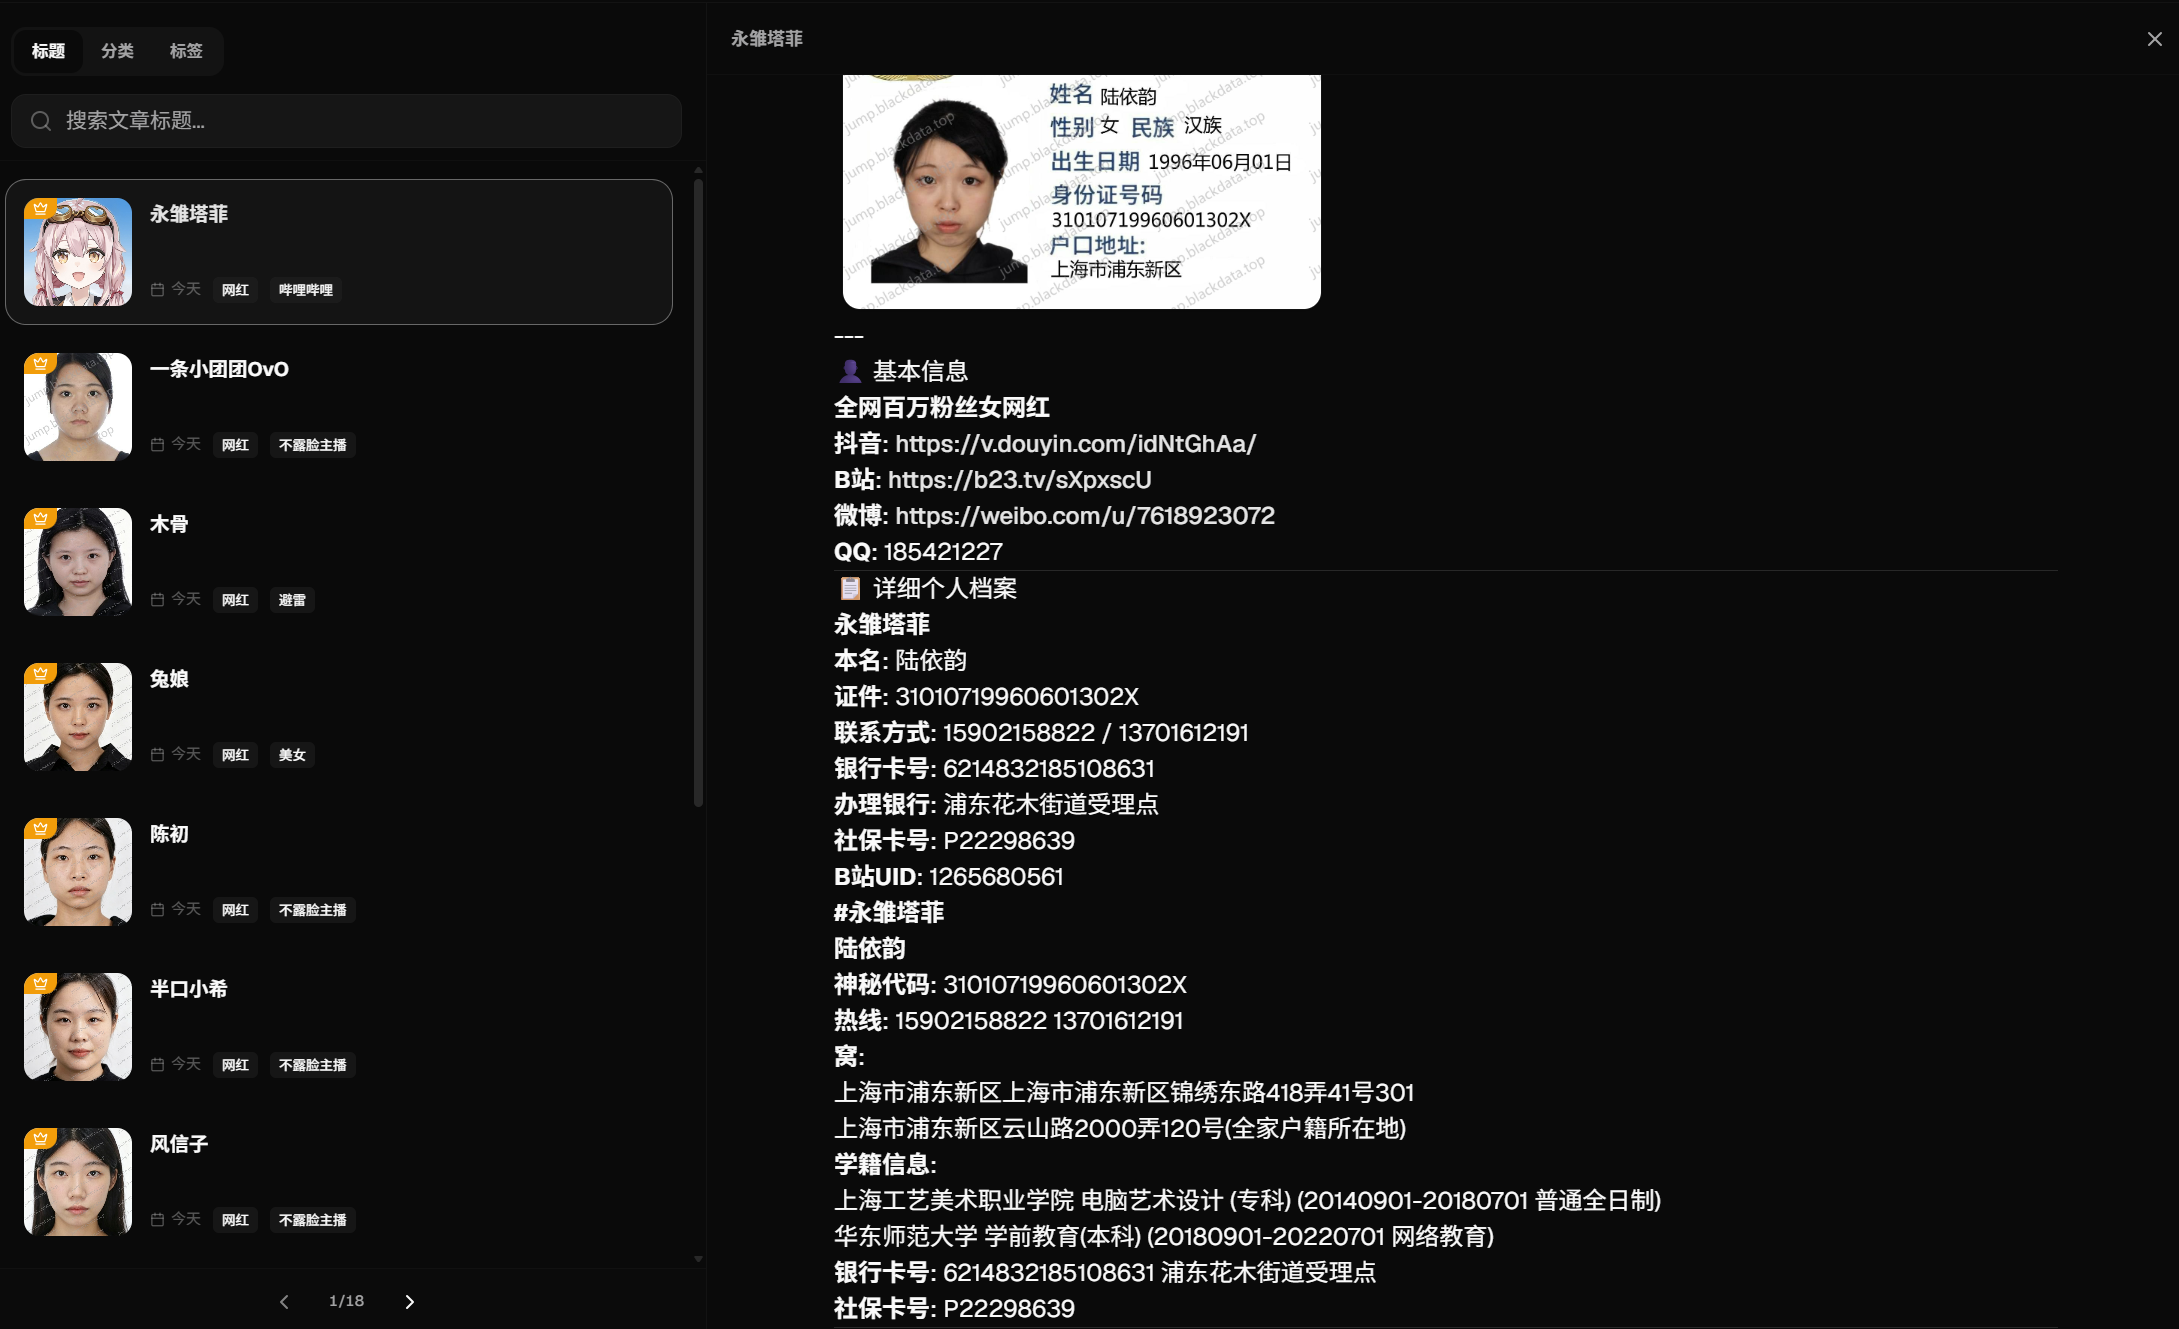The image size is (2179, 1329).
Task: Click the anime avatar thumbnail of 永雏塔菲
Action: tap(78, 252)
